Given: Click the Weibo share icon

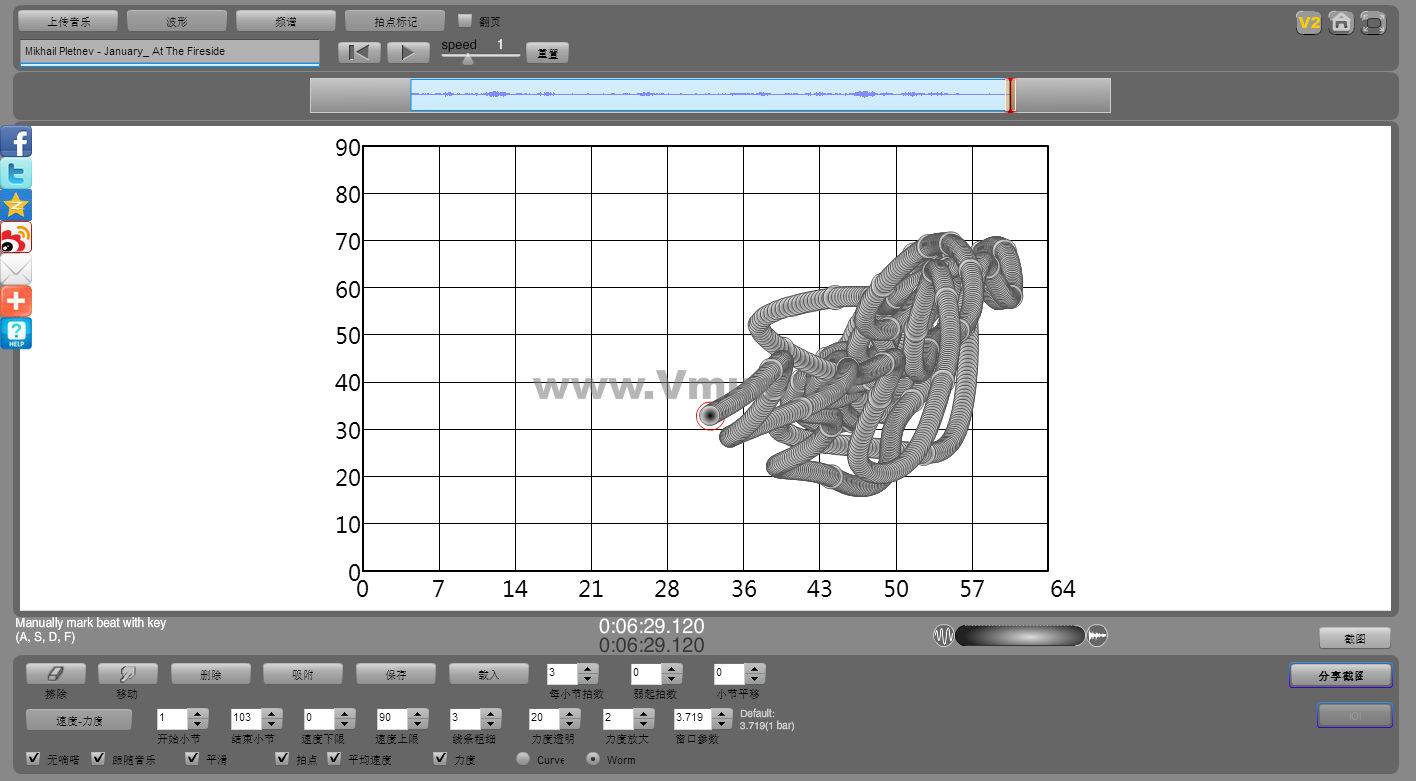Looking at the screenshot, I should click(x=16, y=237).
